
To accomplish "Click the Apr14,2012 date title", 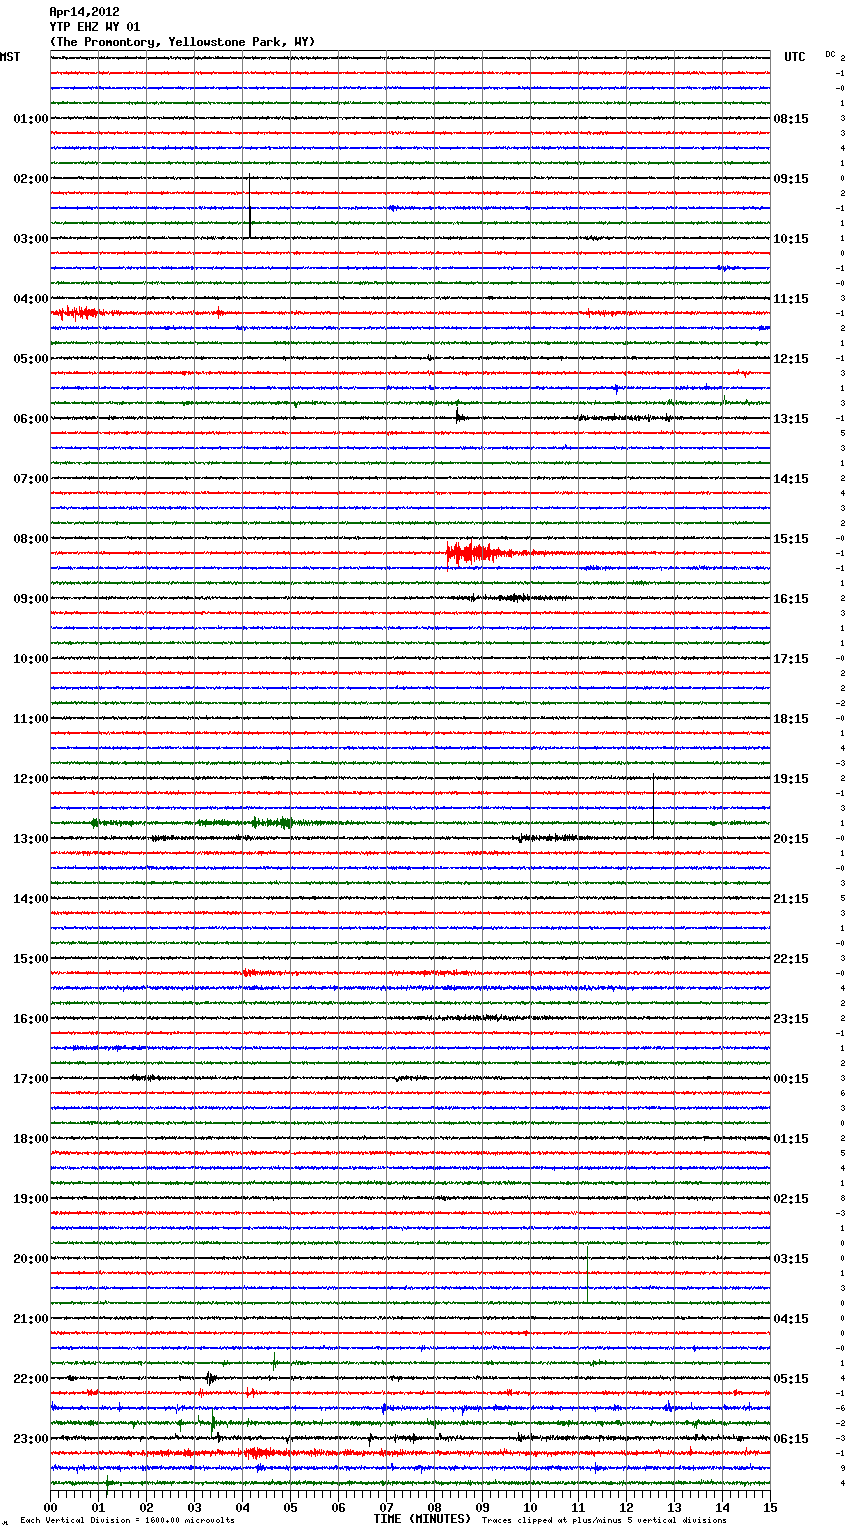I will point(84,12).
